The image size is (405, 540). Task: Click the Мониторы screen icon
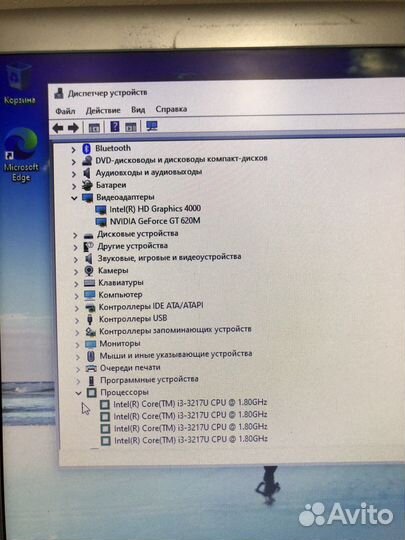[91, 344]
